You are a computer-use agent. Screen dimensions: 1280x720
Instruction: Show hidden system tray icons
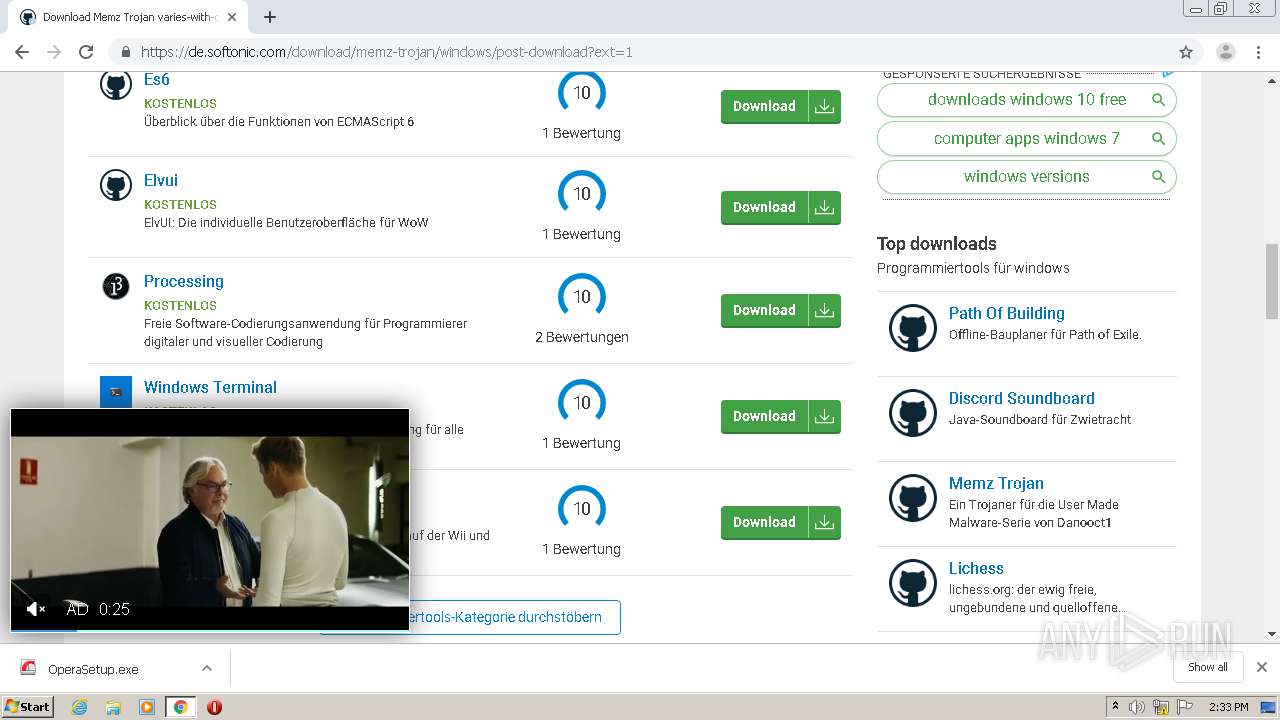pyautogui.click(x=1116, y=707)
